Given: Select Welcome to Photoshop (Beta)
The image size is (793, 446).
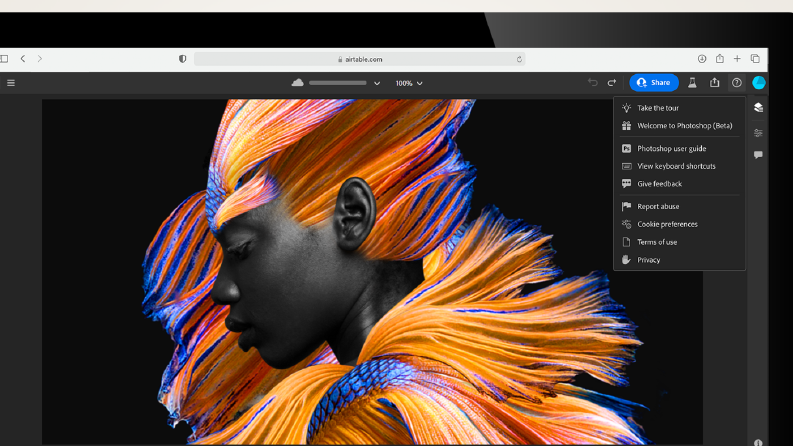Looking at the screenshot, I should 679,125.
